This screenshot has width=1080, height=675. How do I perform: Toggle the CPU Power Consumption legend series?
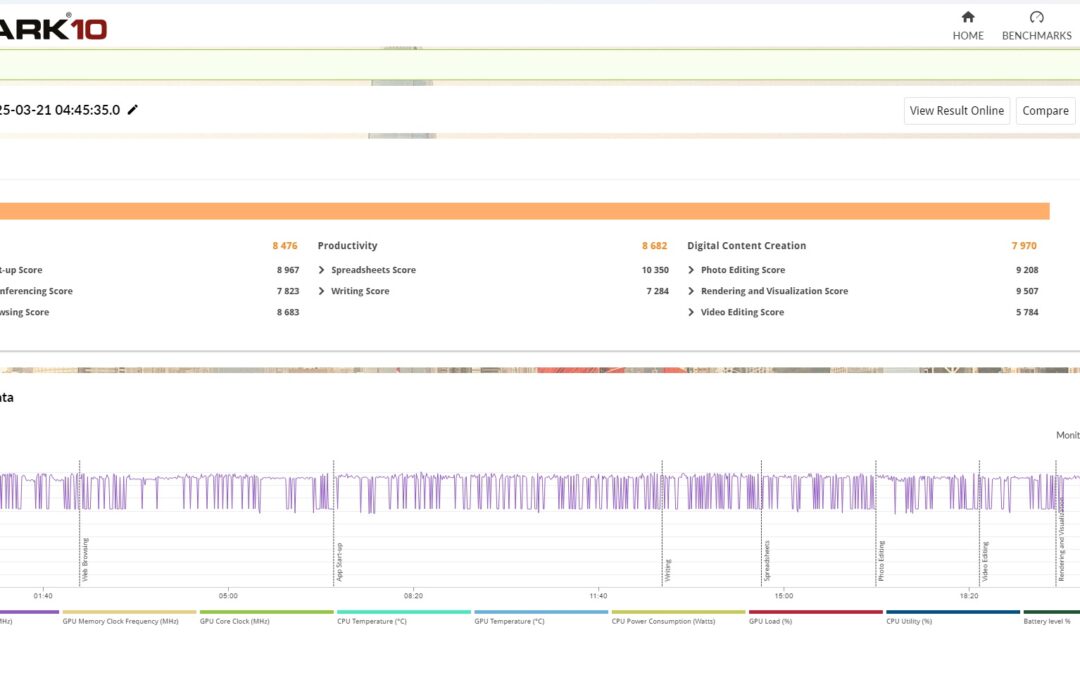click(x=659, y=621)
